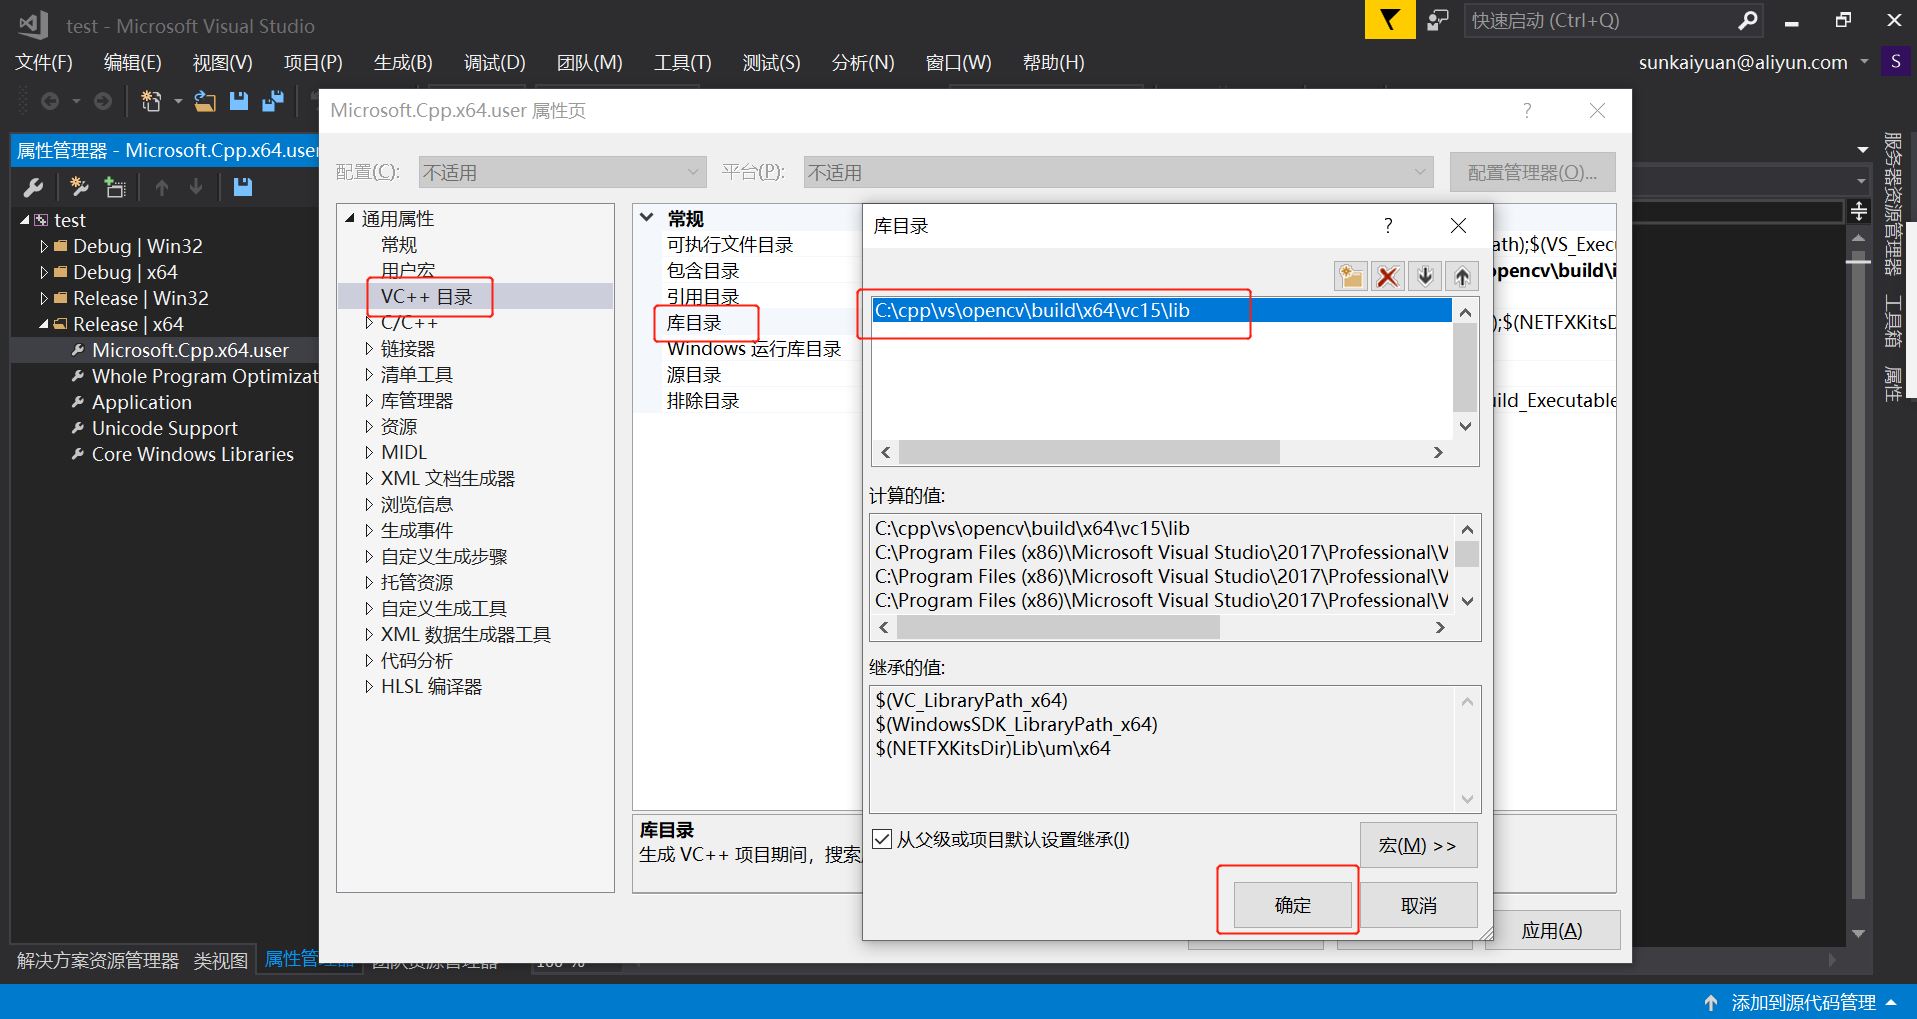Click help question mark in property page title

click(1527, 110)
